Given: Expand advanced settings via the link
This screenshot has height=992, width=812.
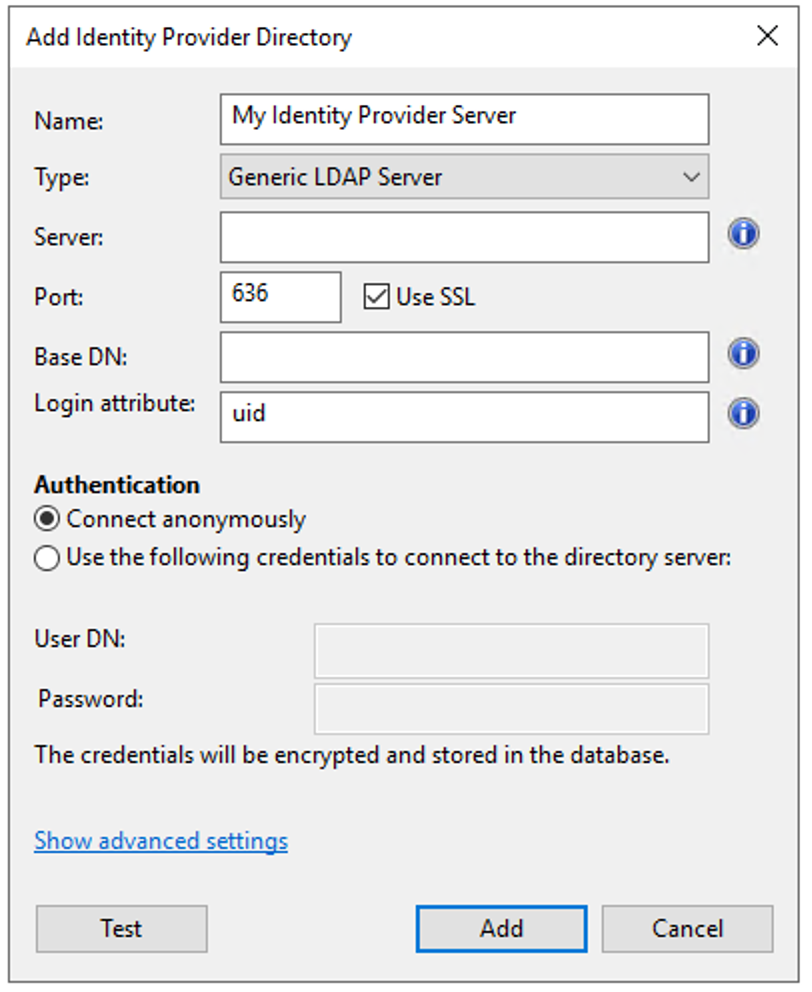Looking at the screenshot, I should pyautogui.click(x=160, y=841).
